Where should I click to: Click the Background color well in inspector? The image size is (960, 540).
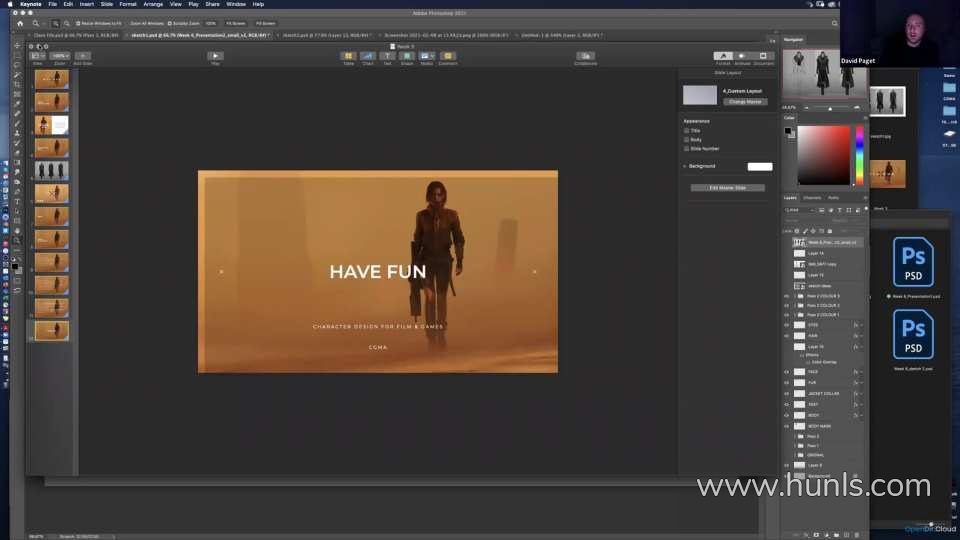[760, 167]
